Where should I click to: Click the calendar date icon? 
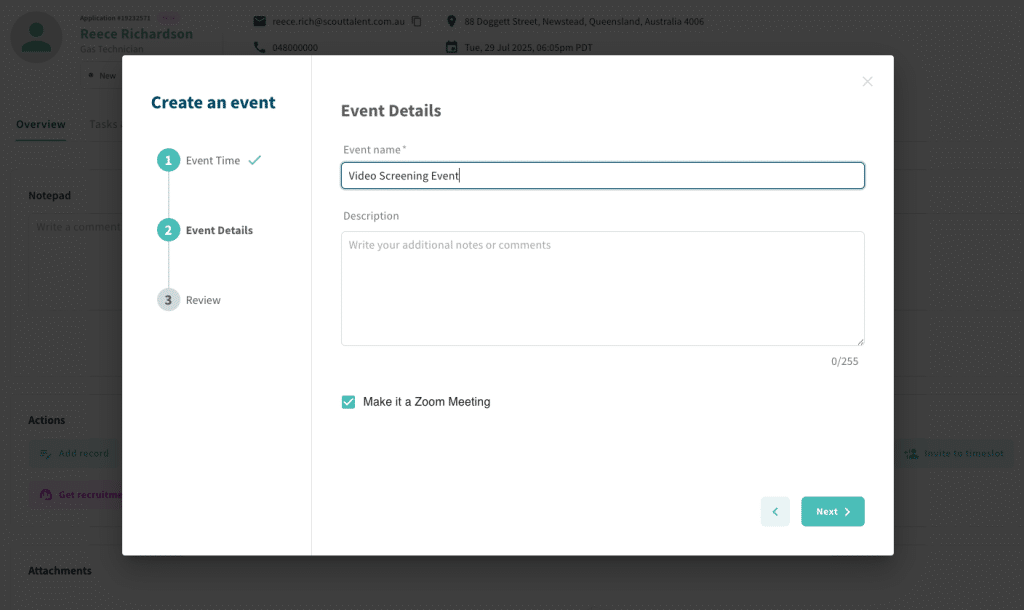(x=452, y=47)
